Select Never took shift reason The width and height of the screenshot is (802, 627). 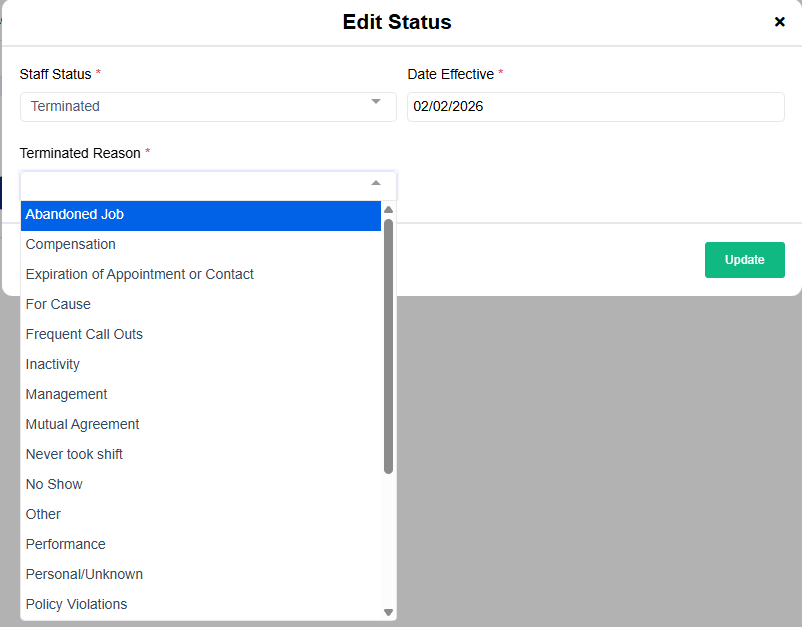point(200,454)
